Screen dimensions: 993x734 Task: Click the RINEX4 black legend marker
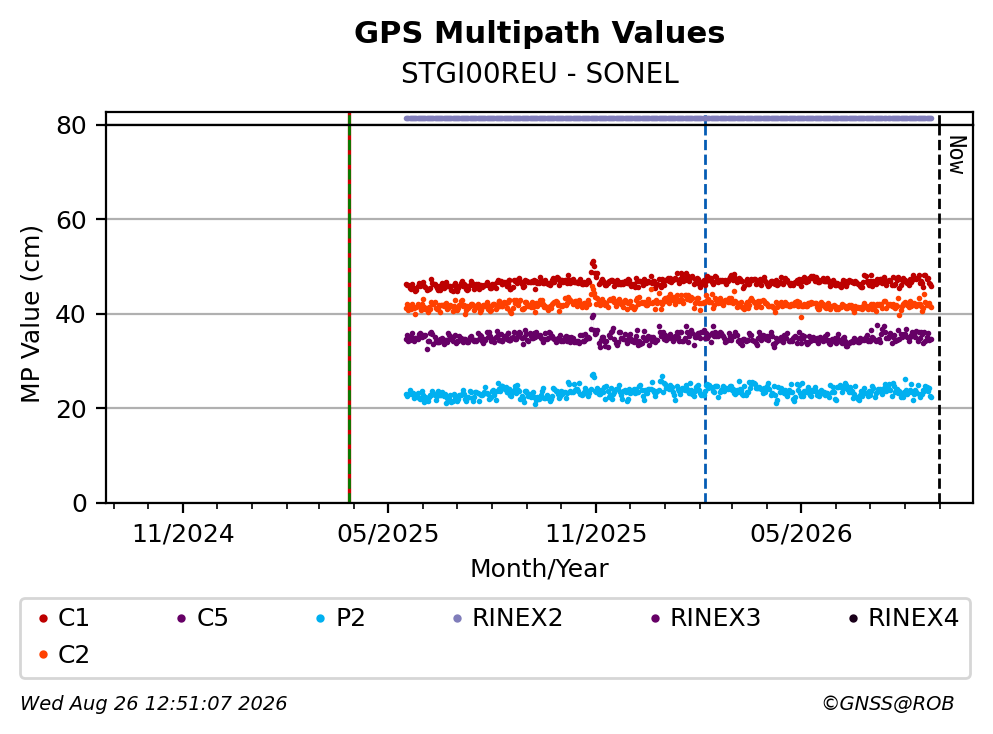853,618
